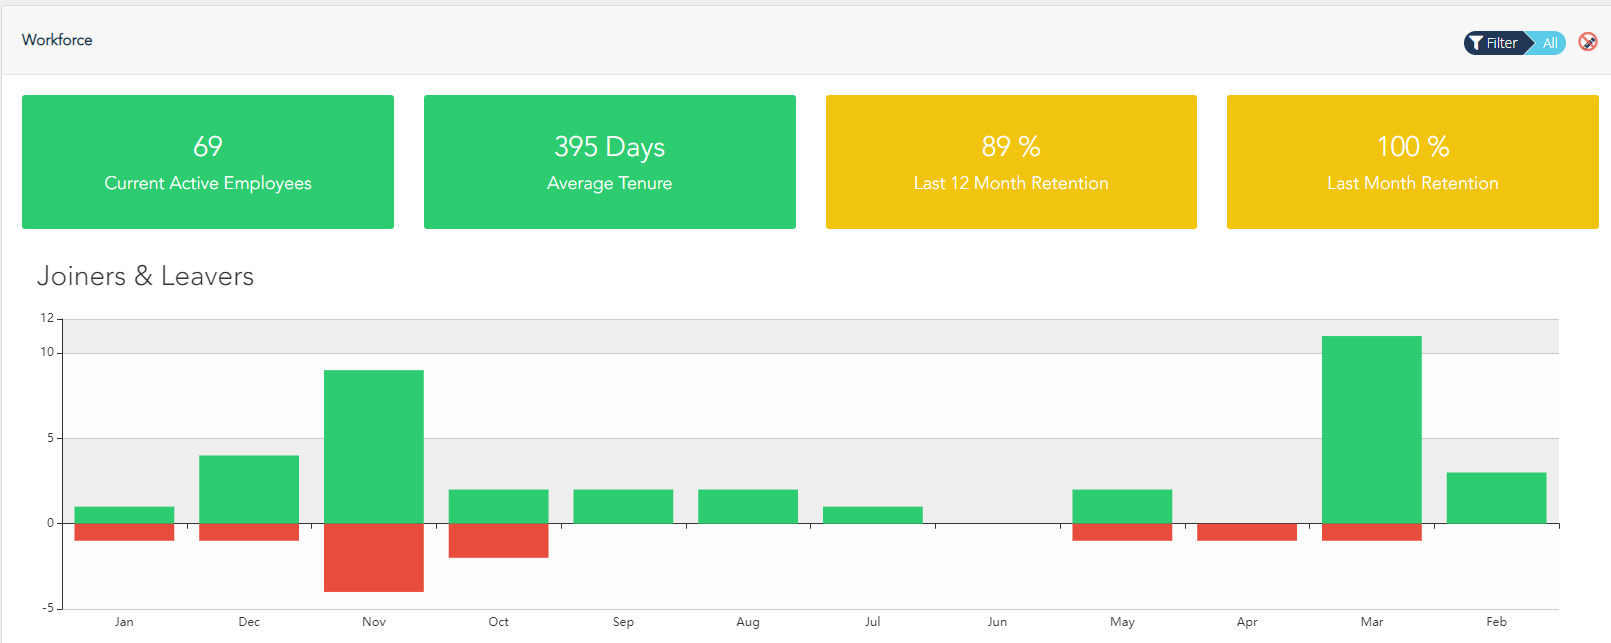Image resolution: width=1611 pixels, height=643 pixels.
Task: Select the red leavers bar for Oct
Action: coord(499,540)
